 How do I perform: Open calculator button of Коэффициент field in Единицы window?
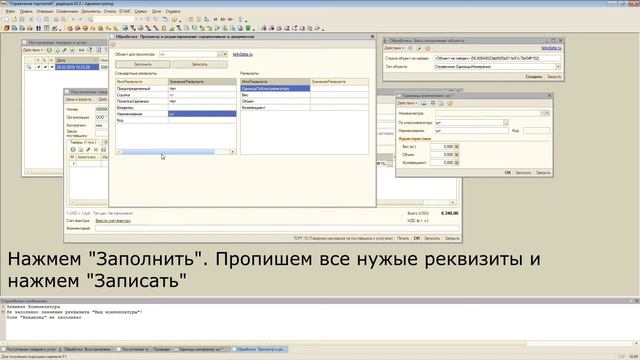click(x=457, y=162)
